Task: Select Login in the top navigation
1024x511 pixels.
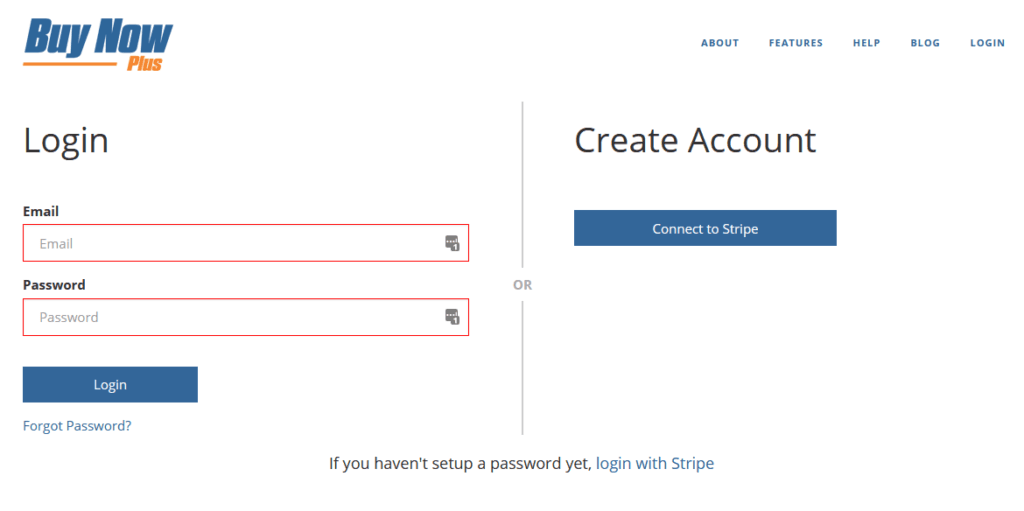Action: point(987,43)
